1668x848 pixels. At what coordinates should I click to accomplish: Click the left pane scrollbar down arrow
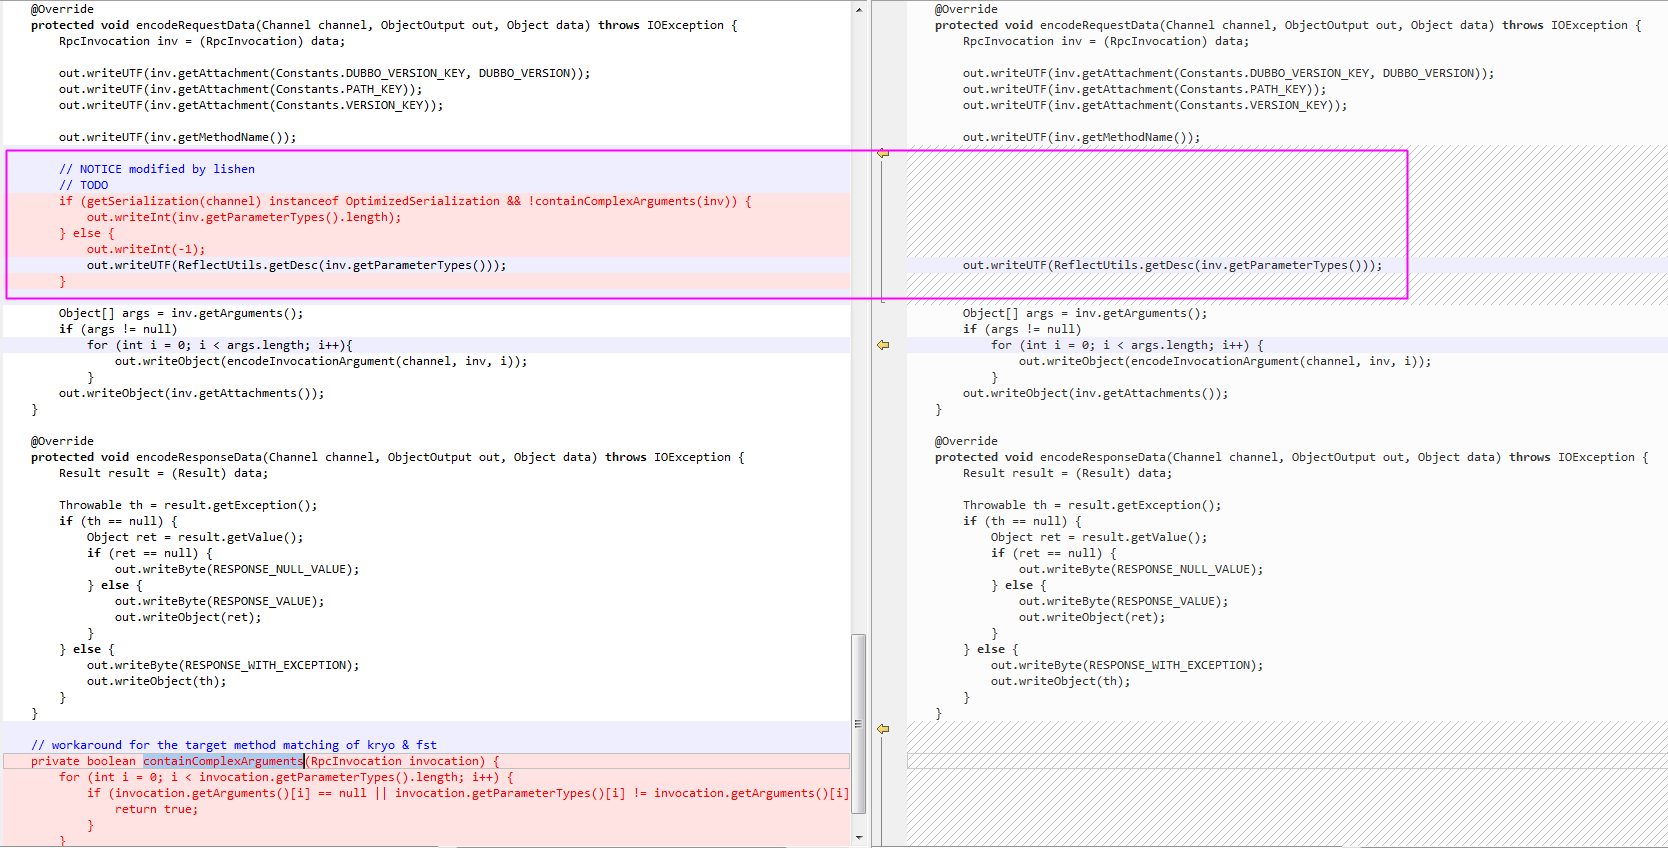click(859, 838)
